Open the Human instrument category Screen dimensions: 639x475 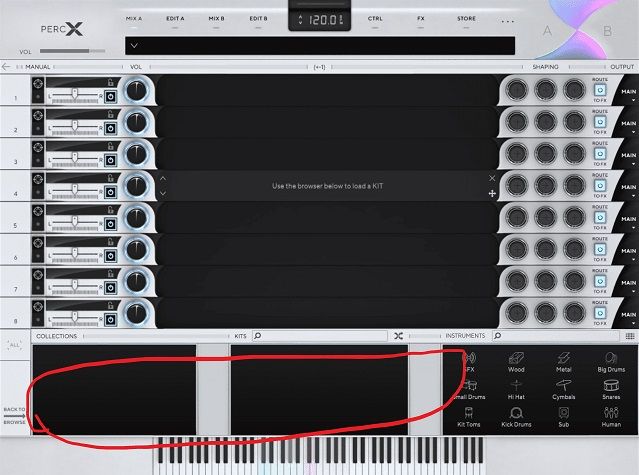[611, 417]
